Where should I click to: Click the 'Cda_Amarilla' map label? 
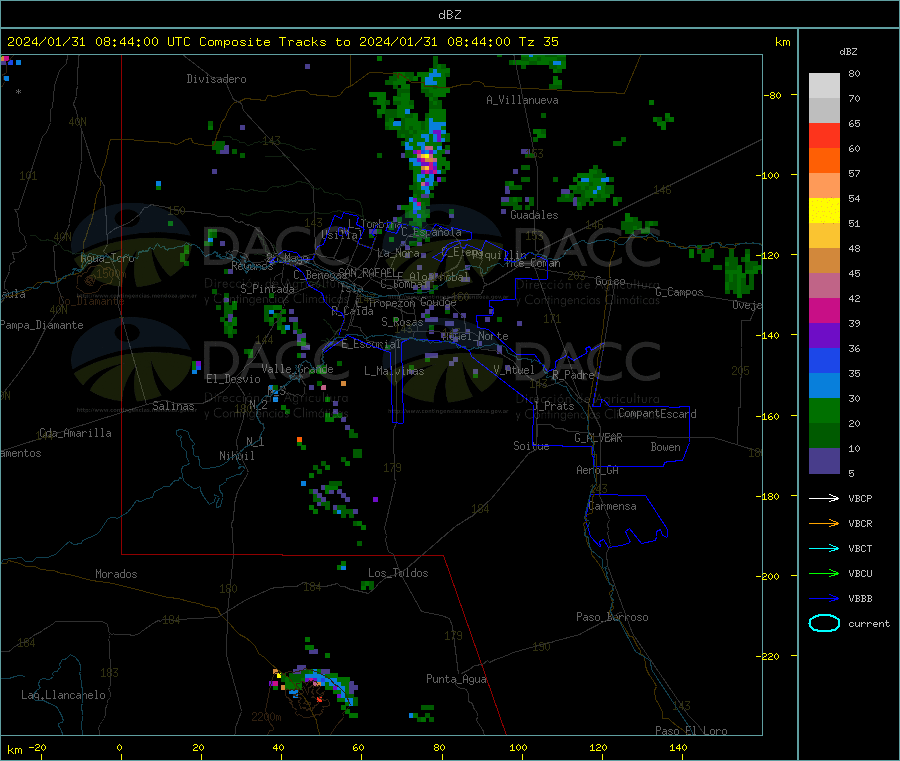[x=75, y=433]
